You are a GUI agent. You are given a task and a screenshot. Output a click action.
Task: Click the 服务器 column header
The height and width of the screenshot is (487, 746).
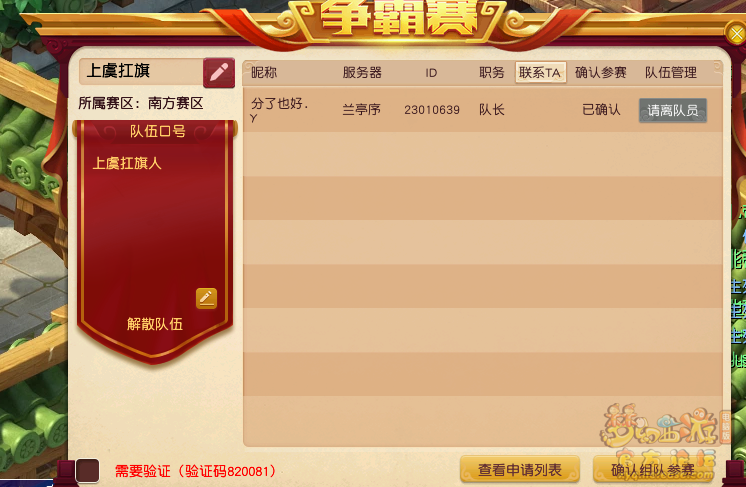pyautogui.click(x=362, y=72)
